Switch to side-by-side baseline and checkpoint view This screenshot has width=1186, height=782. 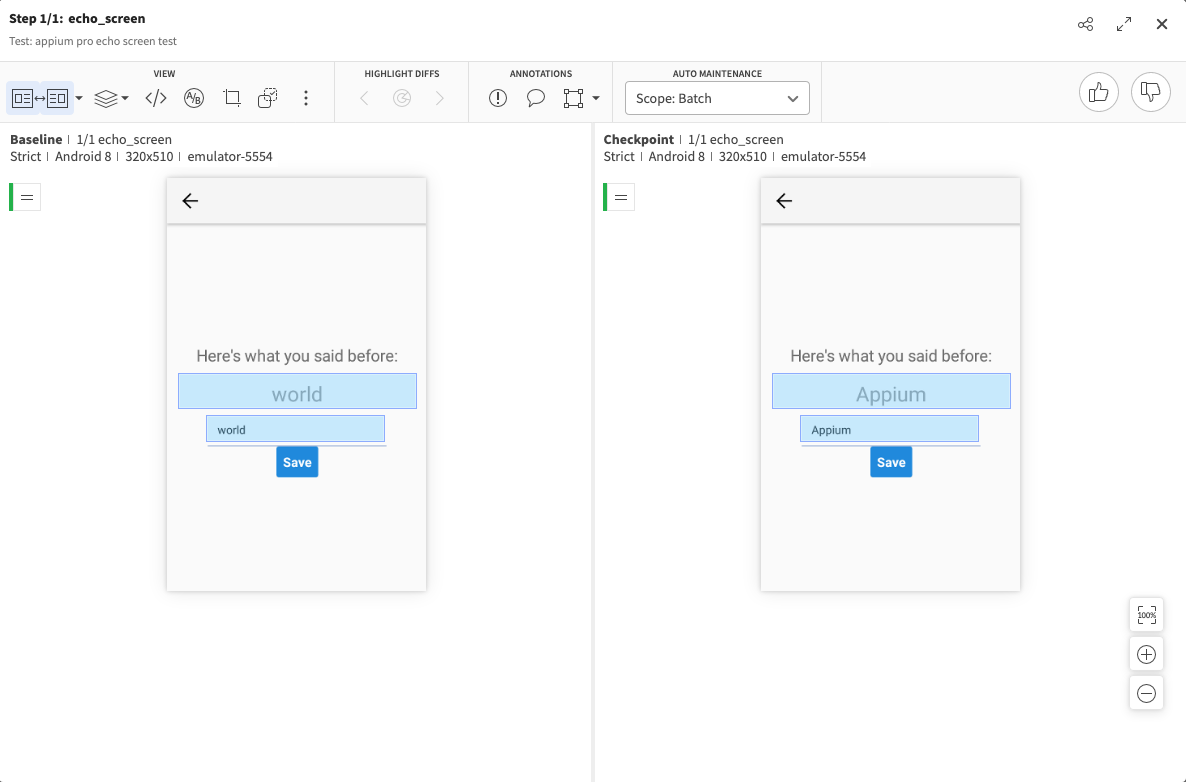(40, 98)
